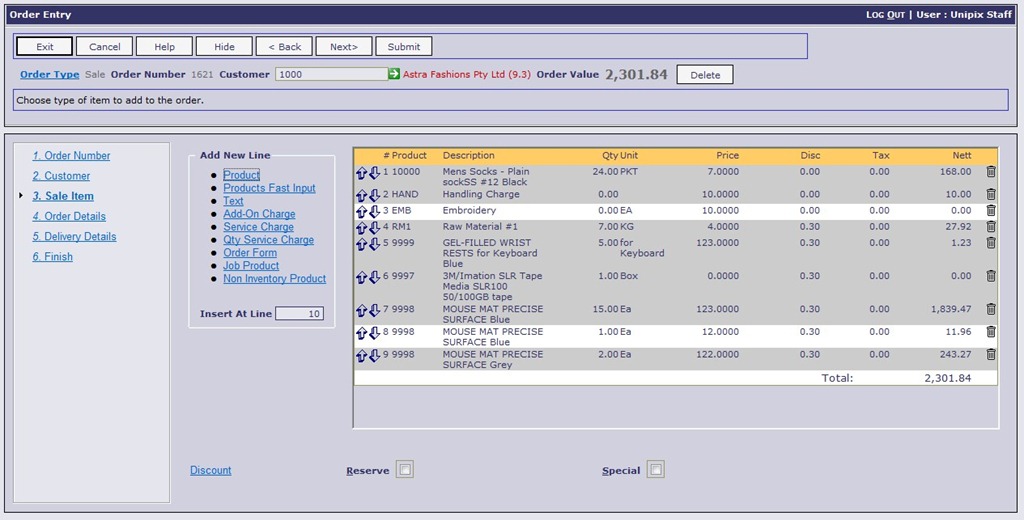1024x520 pixels.
Task: Delete line 8 MOUSE MAT Blue
Action: 991,332
